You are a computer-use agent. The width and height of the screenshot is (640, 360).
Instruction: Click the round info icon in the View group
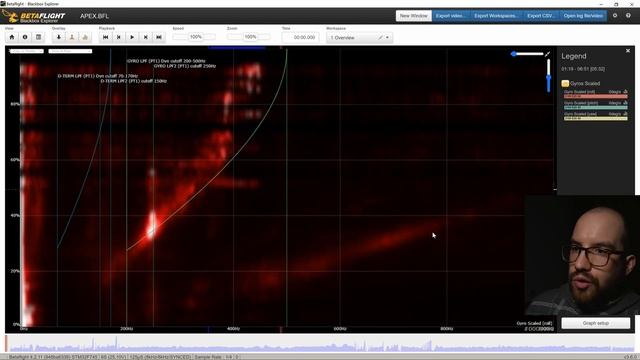(x=25, y=37)
